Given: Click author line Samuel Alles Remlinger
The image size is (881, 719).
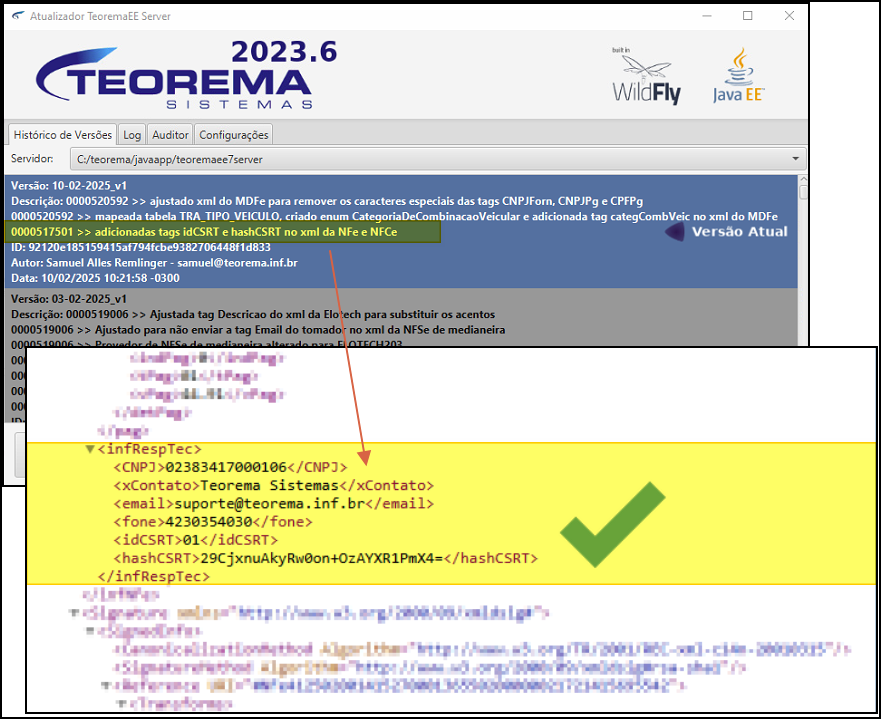Looking at the screenshot, I should tap(155, 262).
